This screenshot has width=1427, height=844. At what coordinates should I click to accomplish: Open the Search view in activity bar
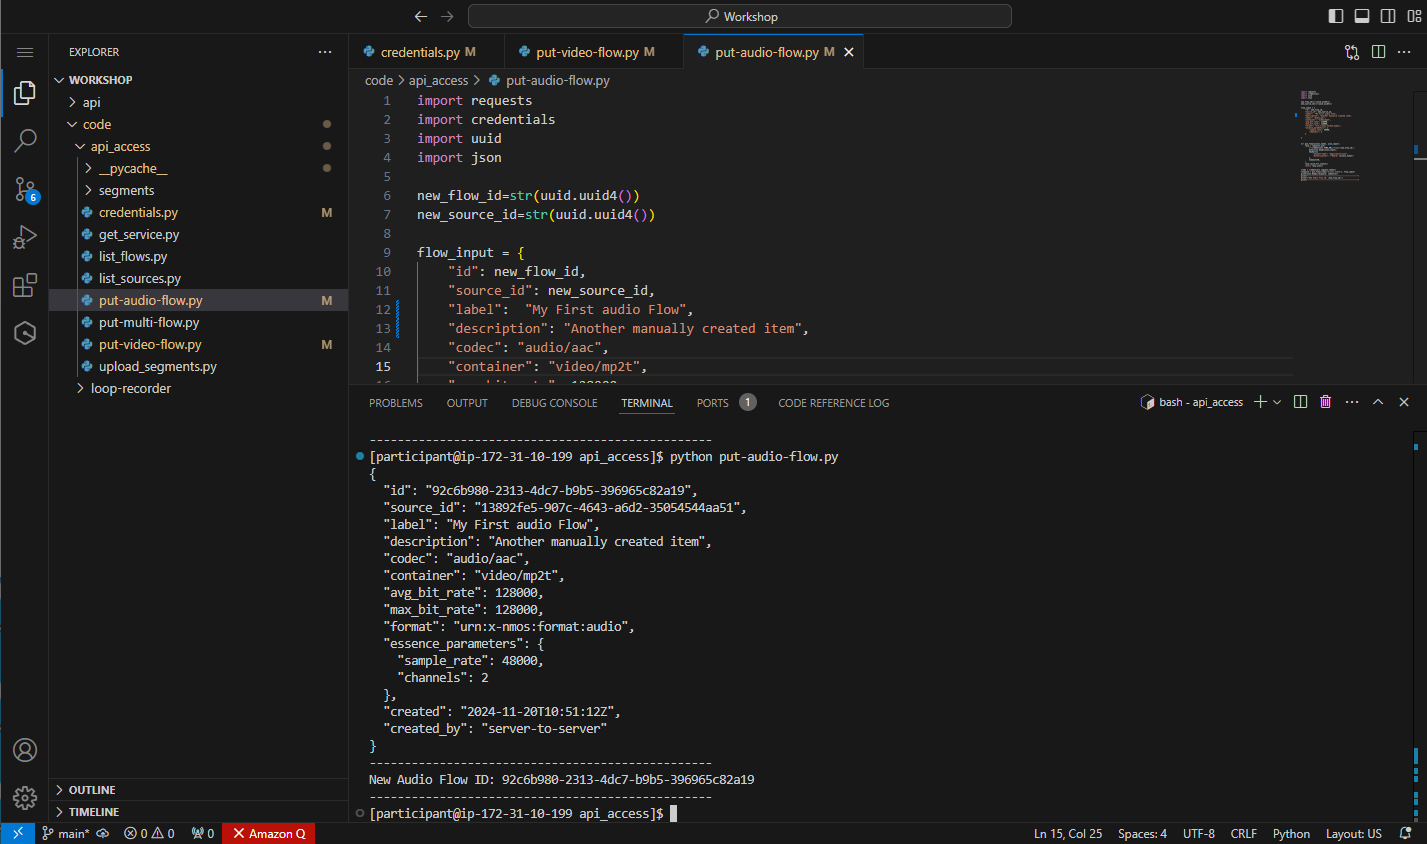coord(25,141)
